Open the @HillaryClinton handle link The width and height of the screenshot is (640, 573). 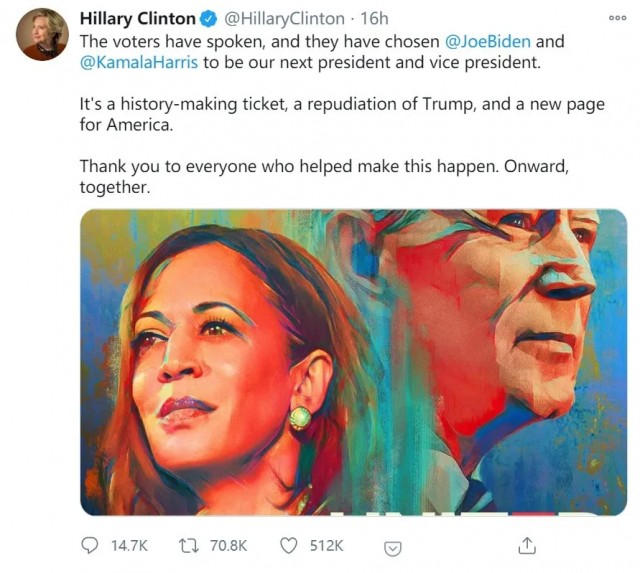point(284,19)
